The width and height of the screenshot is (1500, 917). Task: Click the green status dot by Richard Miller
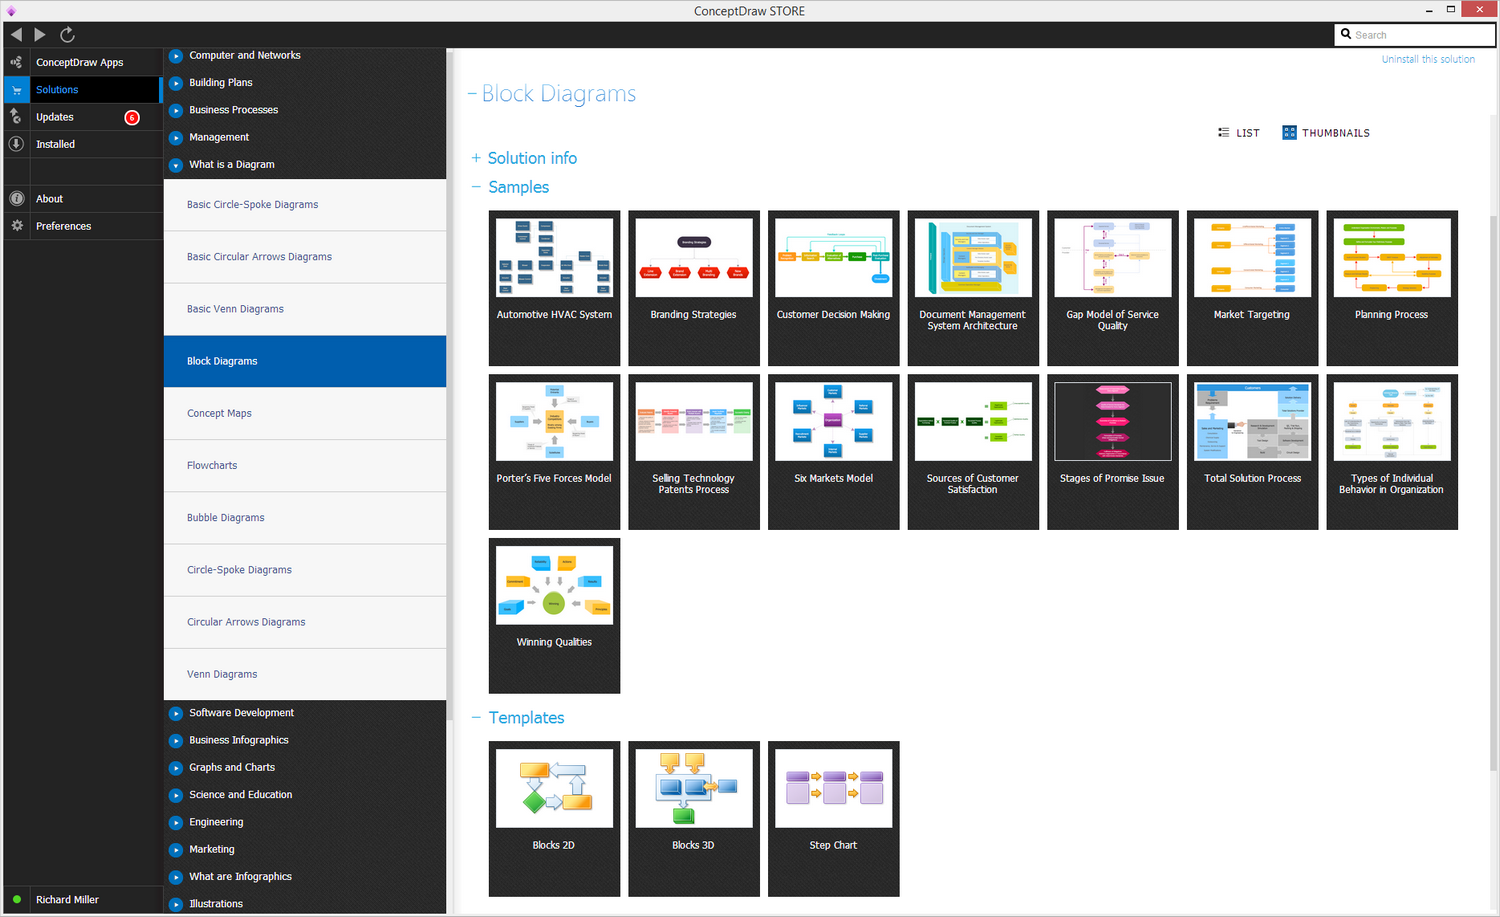click(16, 899)
